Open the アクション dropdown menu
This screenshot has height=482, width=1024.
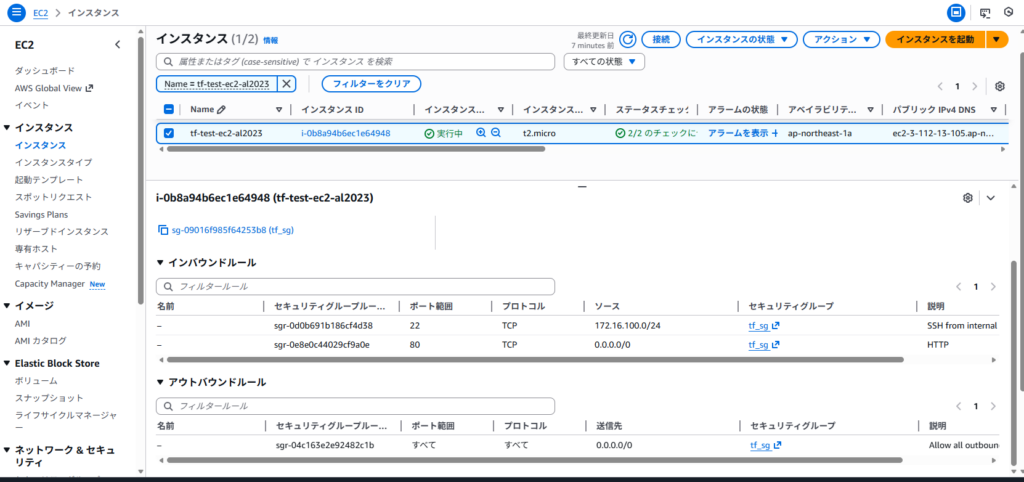point(842,39)
